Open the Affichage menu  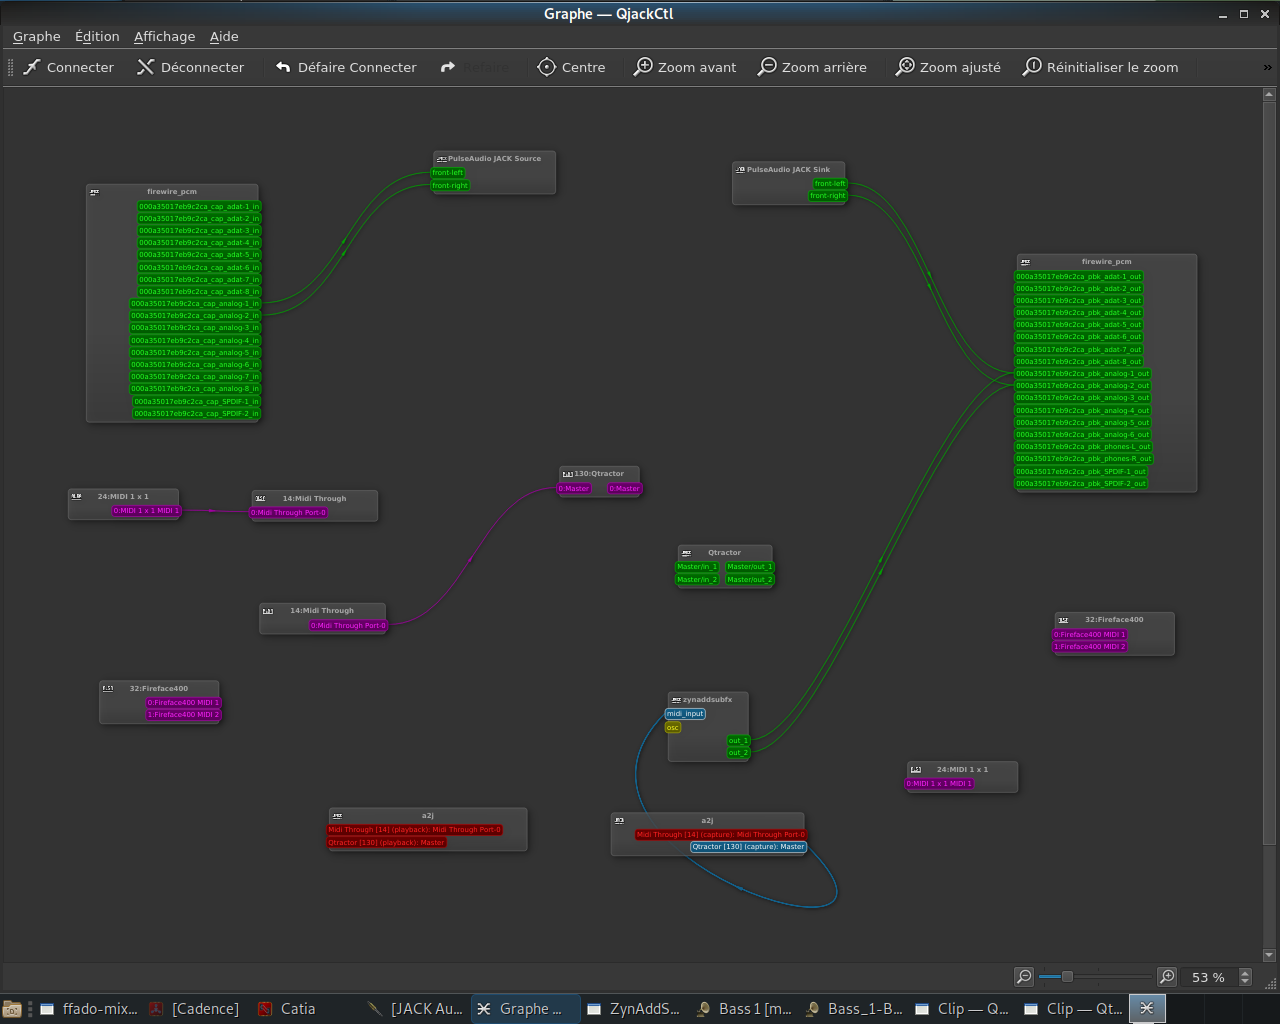[x=164, y=36]
